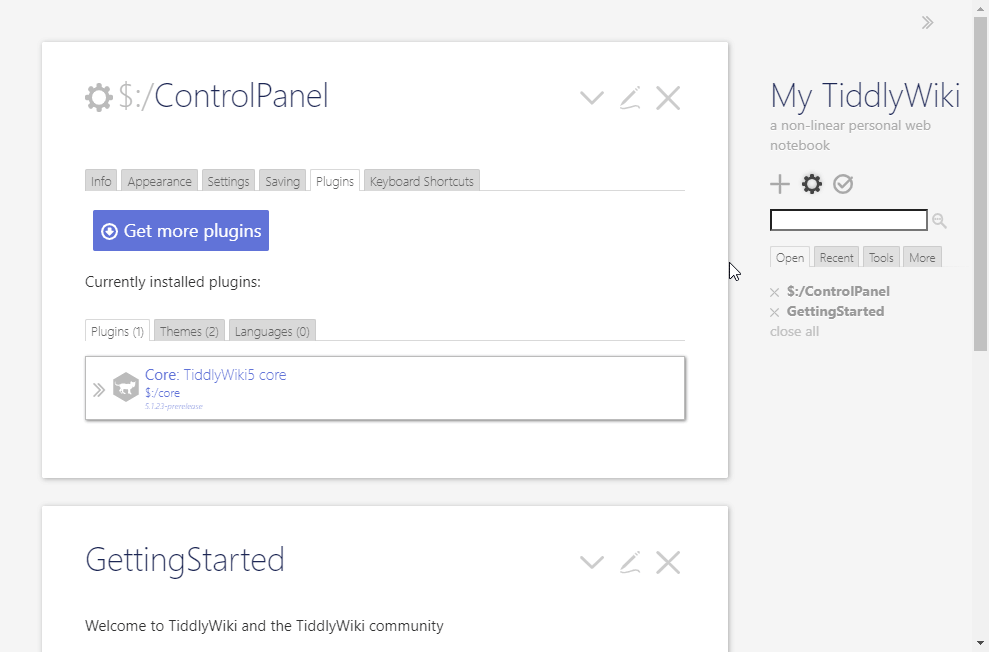Open advanced search magnifier icon
The height and width of the screenshot is (652, 989).
pos(939,221)
